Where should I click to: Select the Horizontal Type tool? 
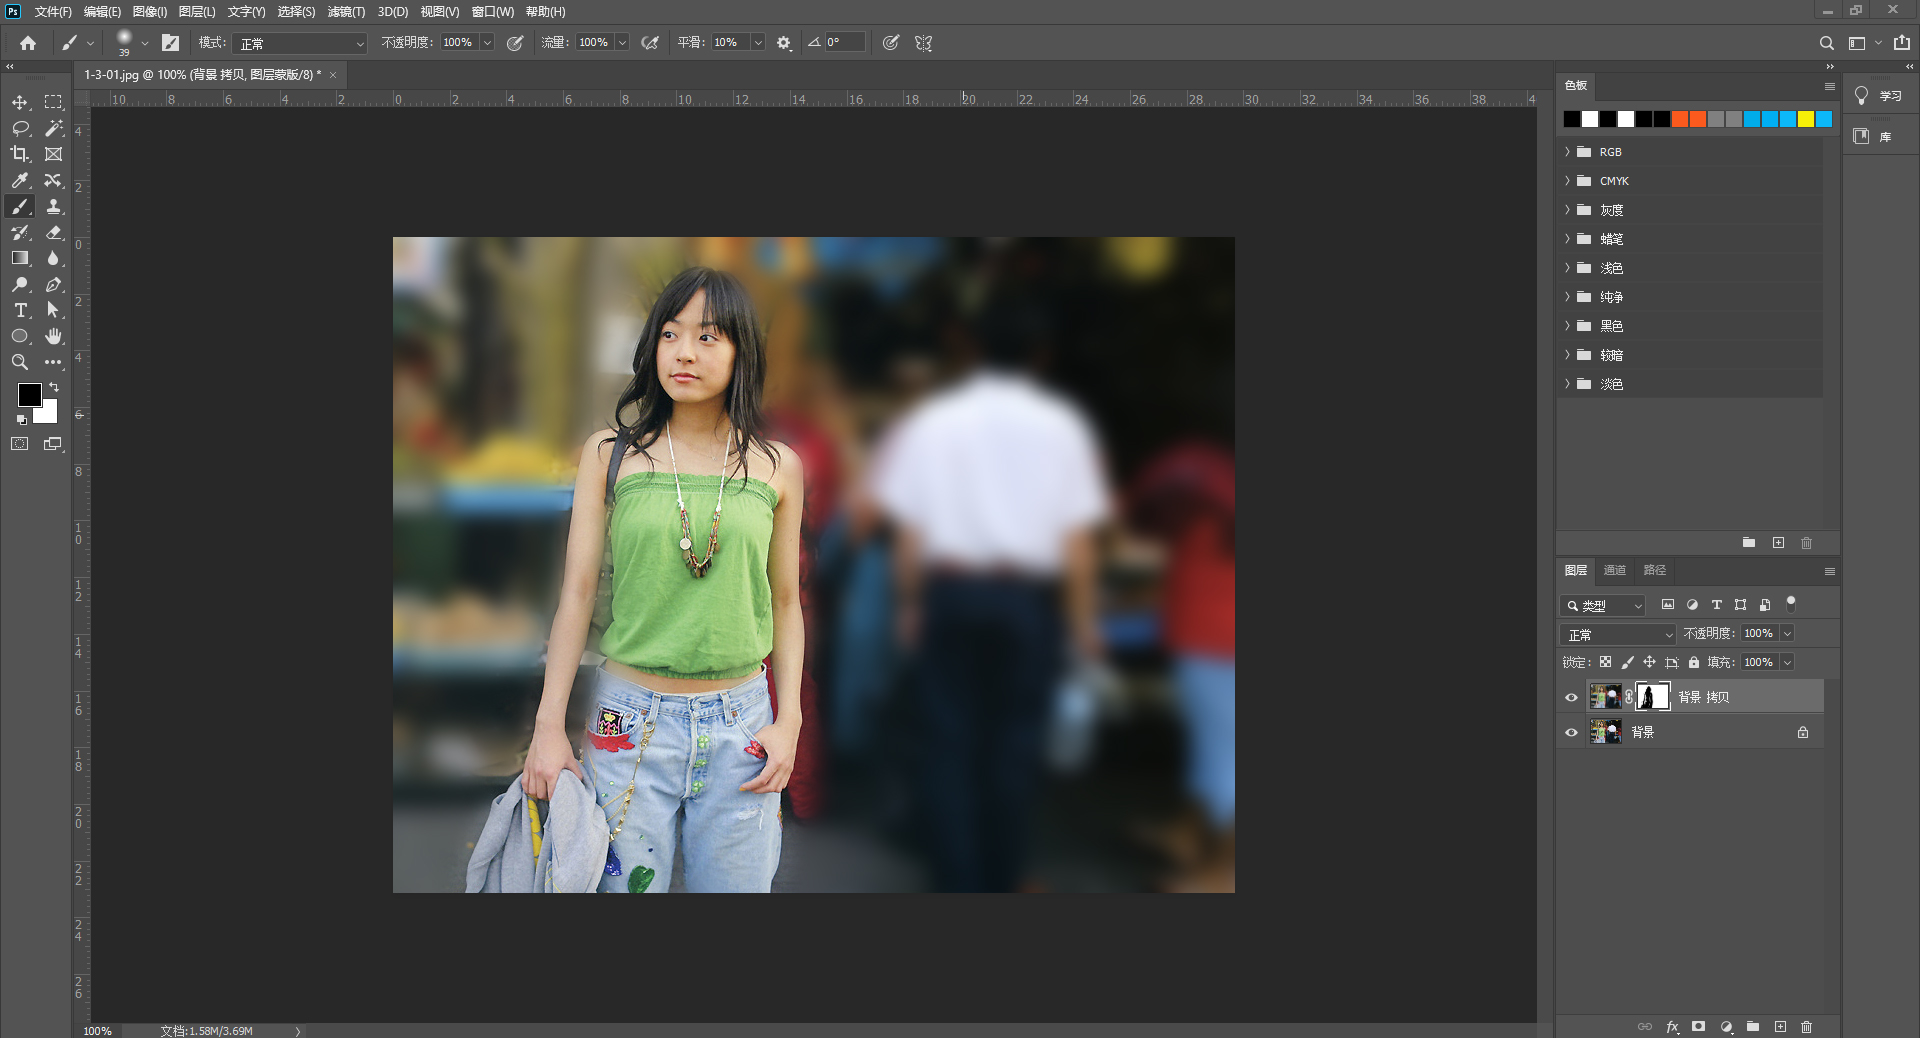click(20, 310)
